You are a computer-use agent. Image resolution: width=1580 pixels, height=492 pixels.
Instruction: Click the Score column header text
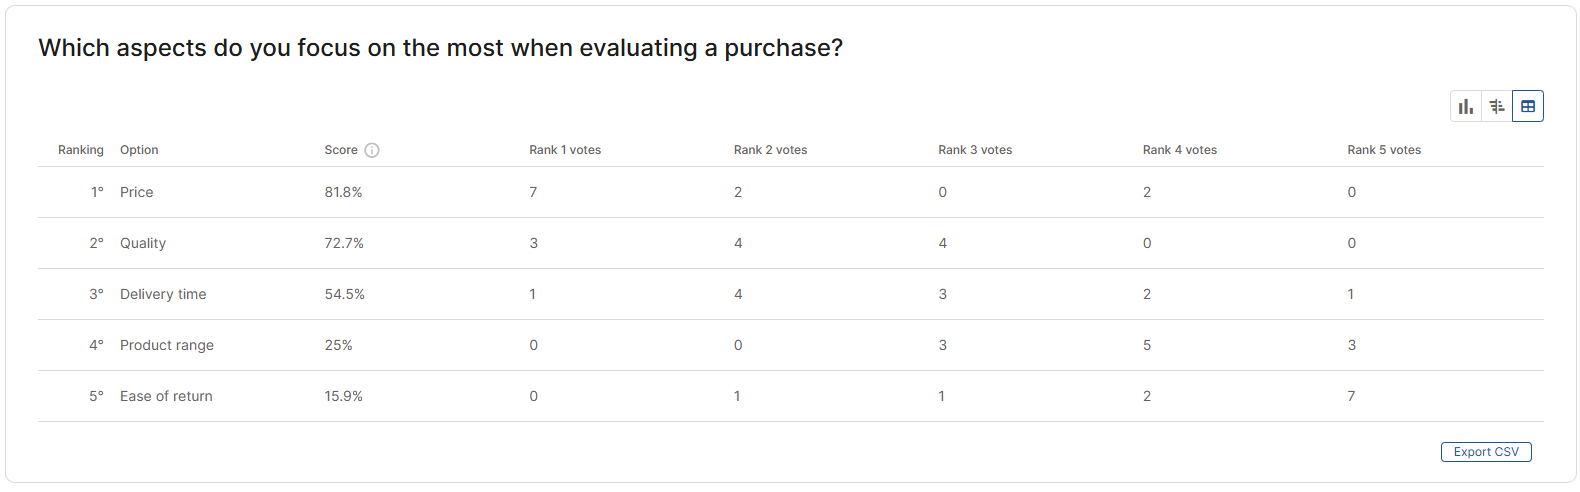(x=341, y=150)
